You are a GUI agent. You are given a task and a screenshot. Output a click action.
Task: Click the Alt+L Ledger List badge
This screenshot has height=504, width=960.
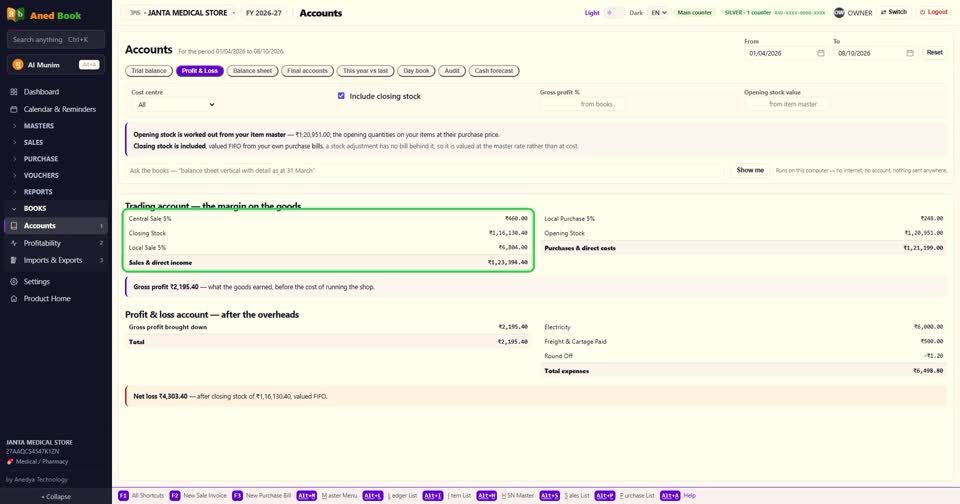(x=372, y=495)
